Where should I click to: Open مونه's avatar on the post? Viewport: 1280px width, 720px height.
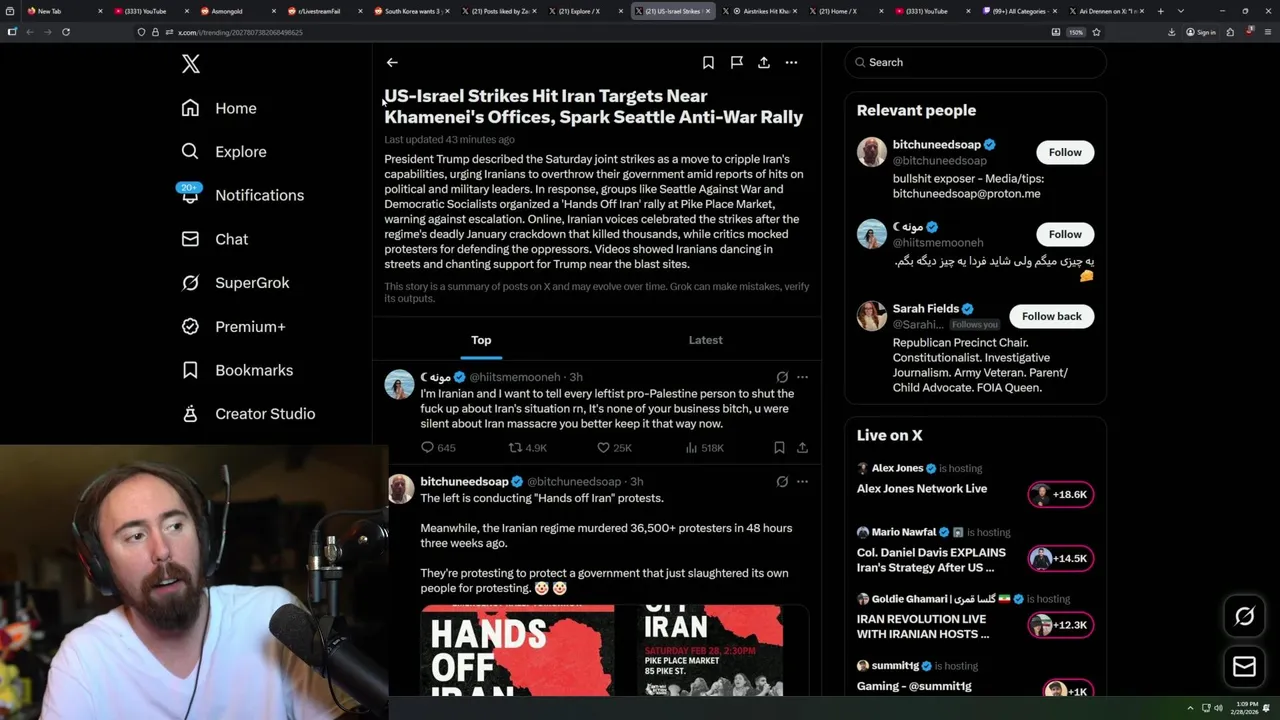[x=399, y=384]
